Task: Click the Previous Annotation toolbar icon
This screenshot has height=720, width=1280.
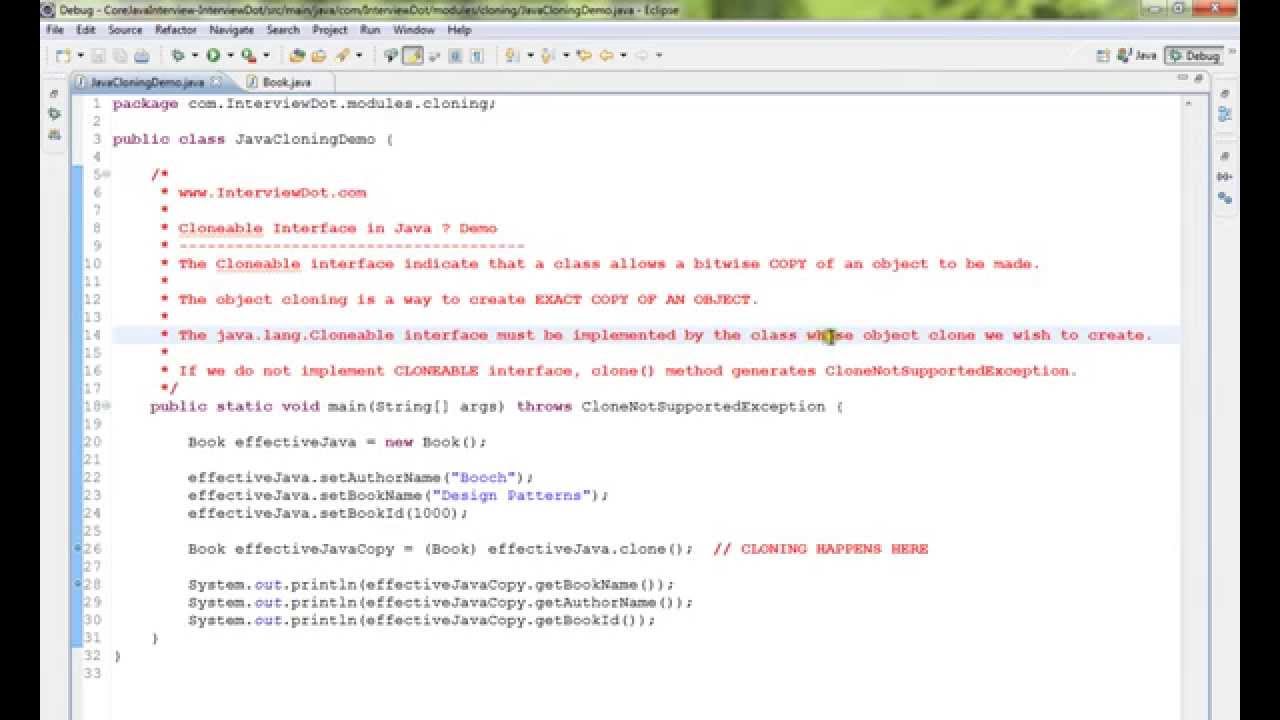Action: pos(547,56)
